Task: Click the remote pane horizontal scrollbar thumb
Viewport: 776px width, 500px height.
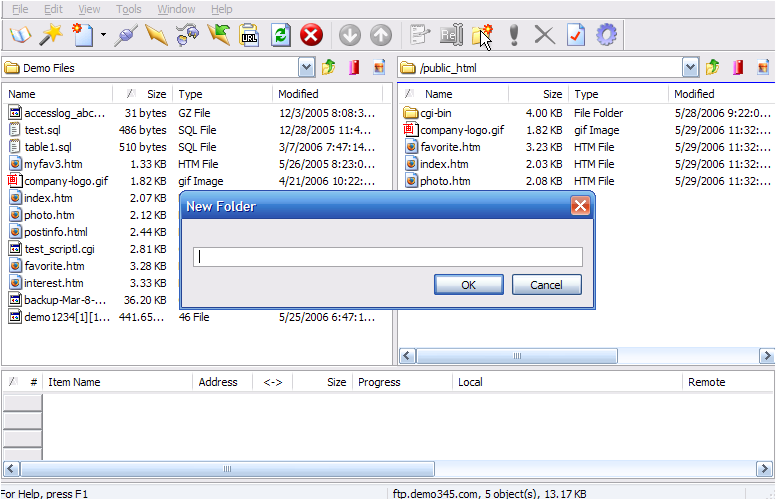Action: 517,356
